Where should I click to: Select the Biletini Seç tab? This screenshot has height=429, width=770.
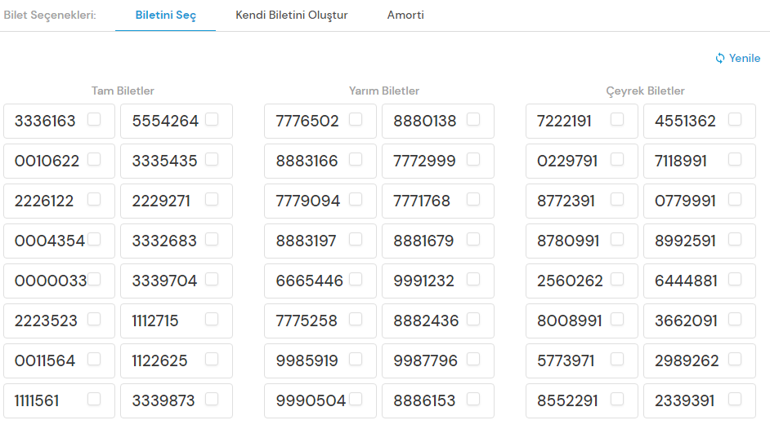165,15
